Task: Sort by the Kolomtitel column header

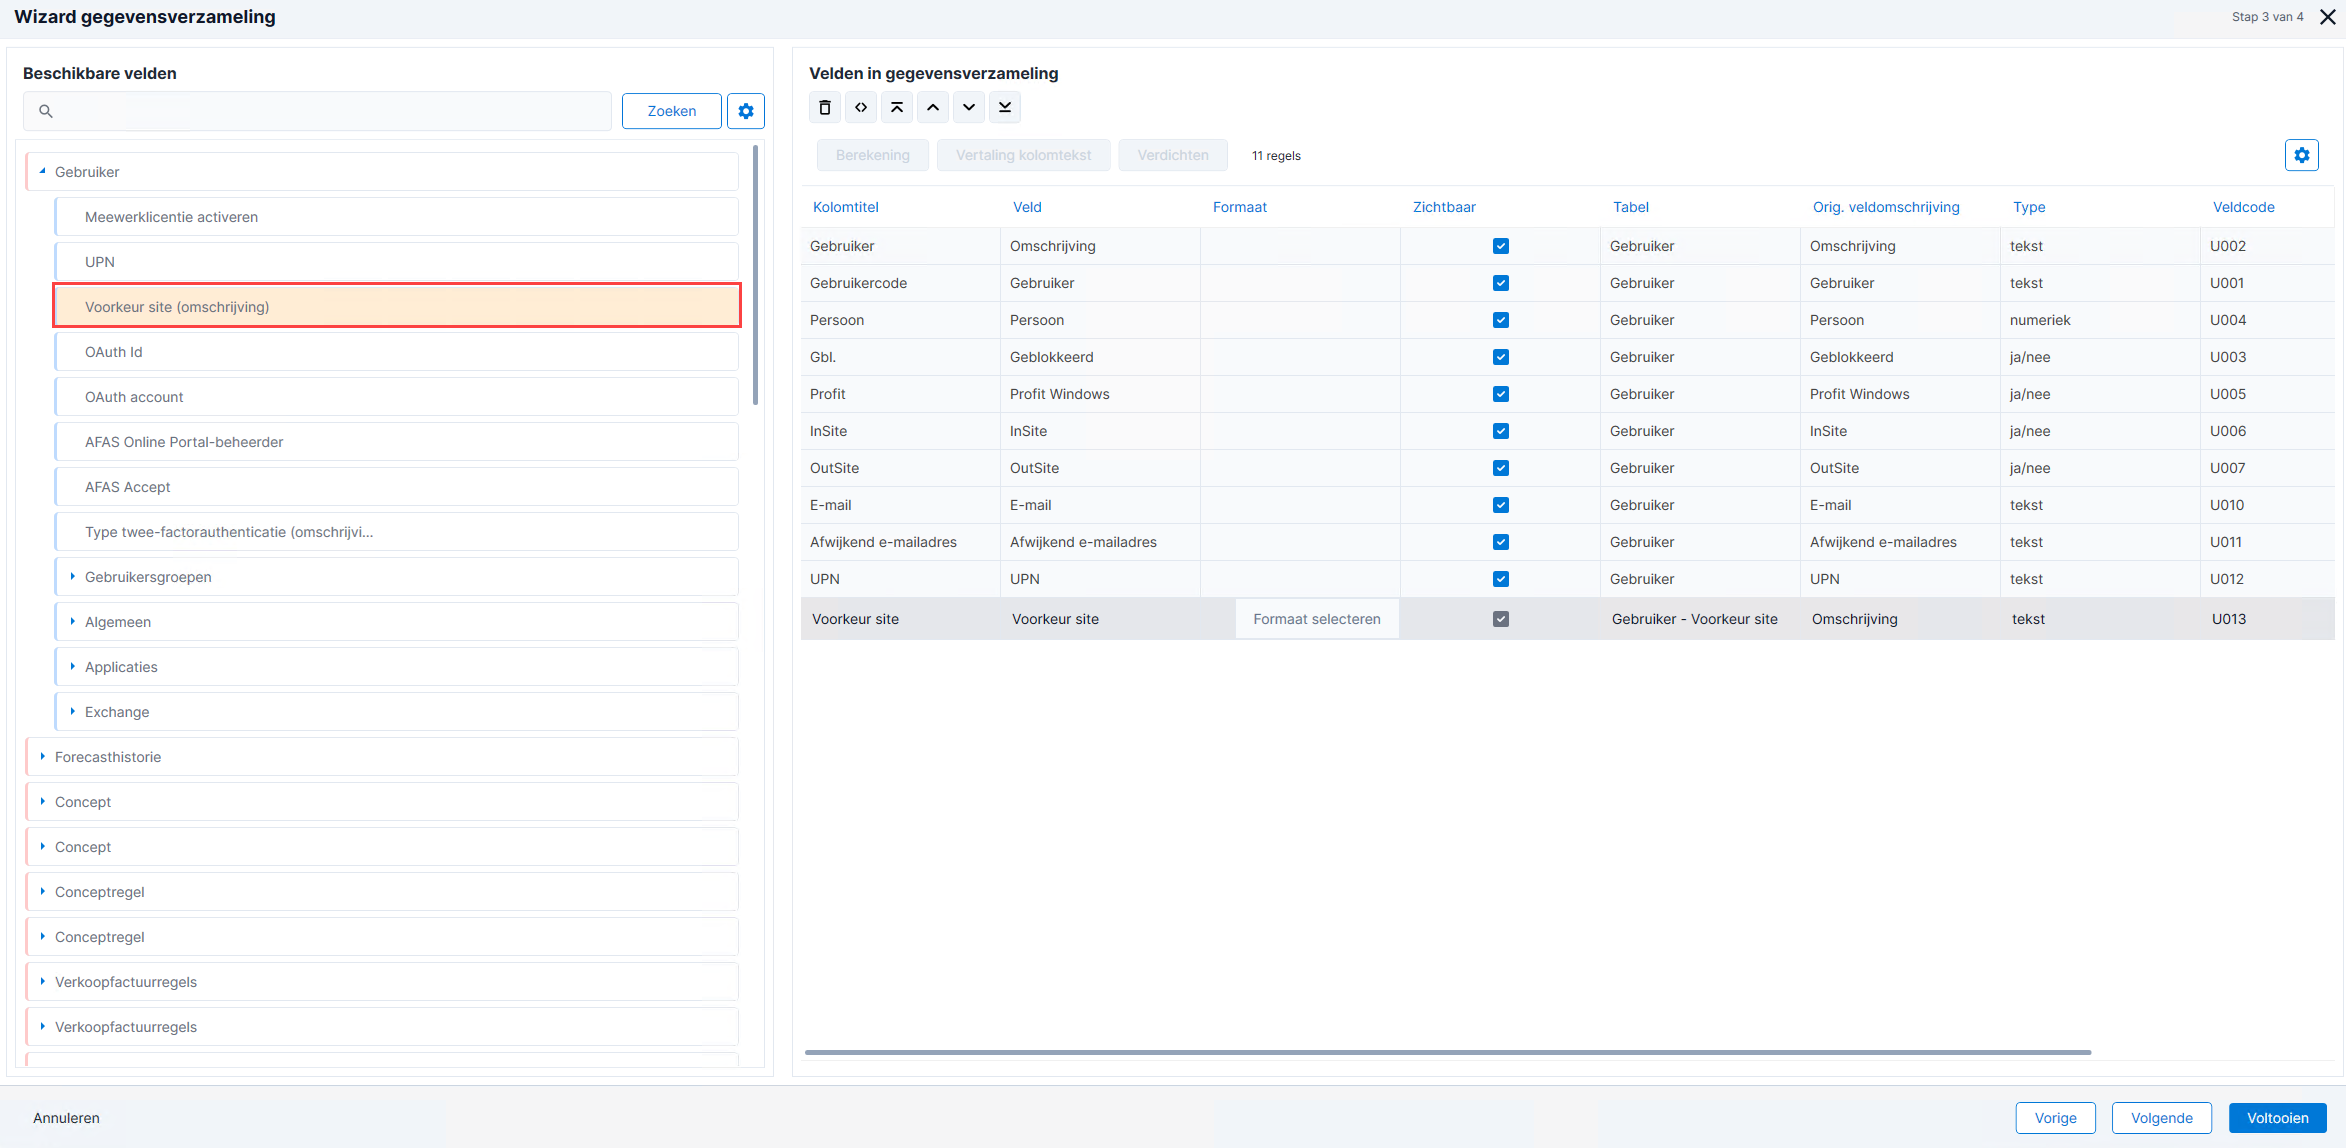Action: 846,207
